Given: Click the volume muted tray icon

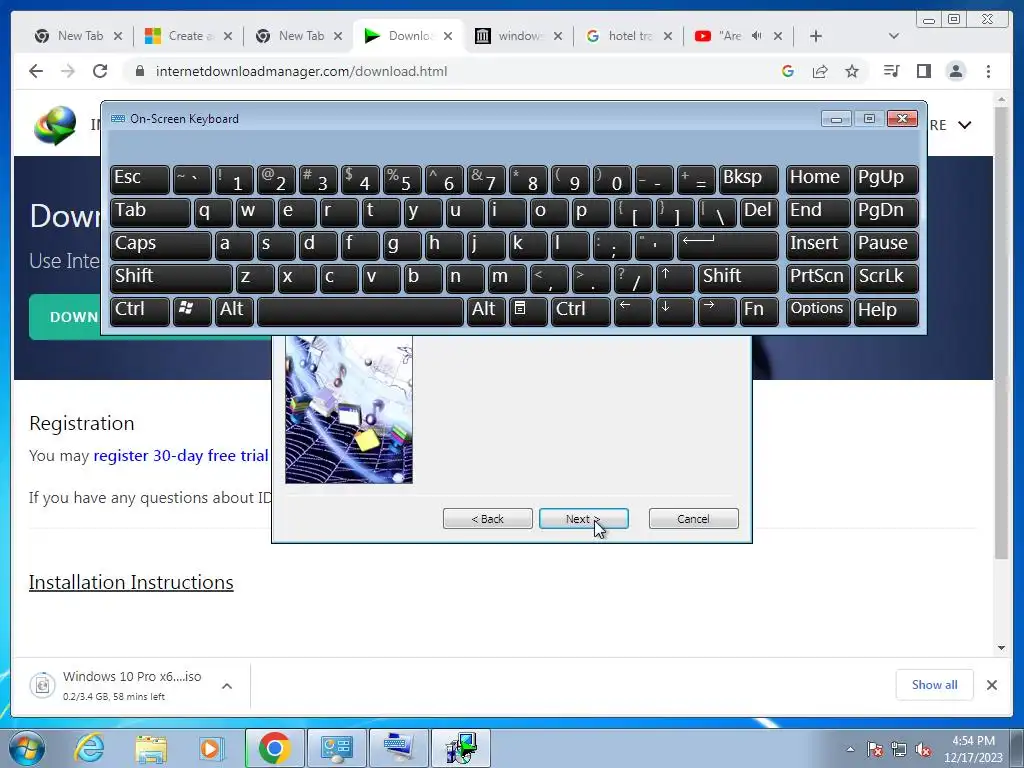Looking at the screenshot, I should 923,749.
